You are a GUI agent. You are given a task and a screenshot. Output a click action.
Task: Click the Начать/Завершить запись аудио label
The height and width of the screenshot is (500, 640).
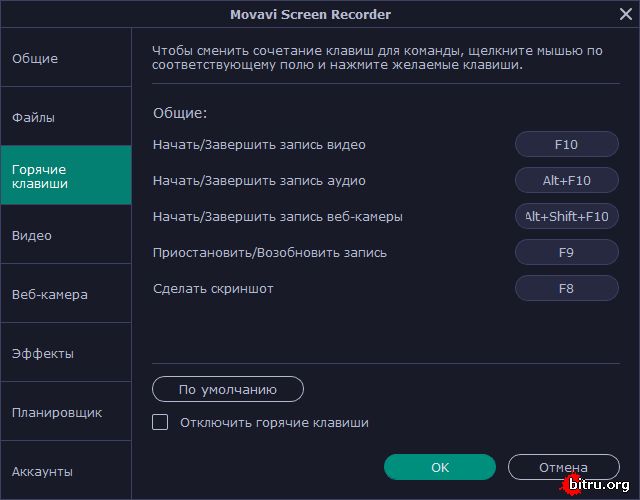coord(259,180)
